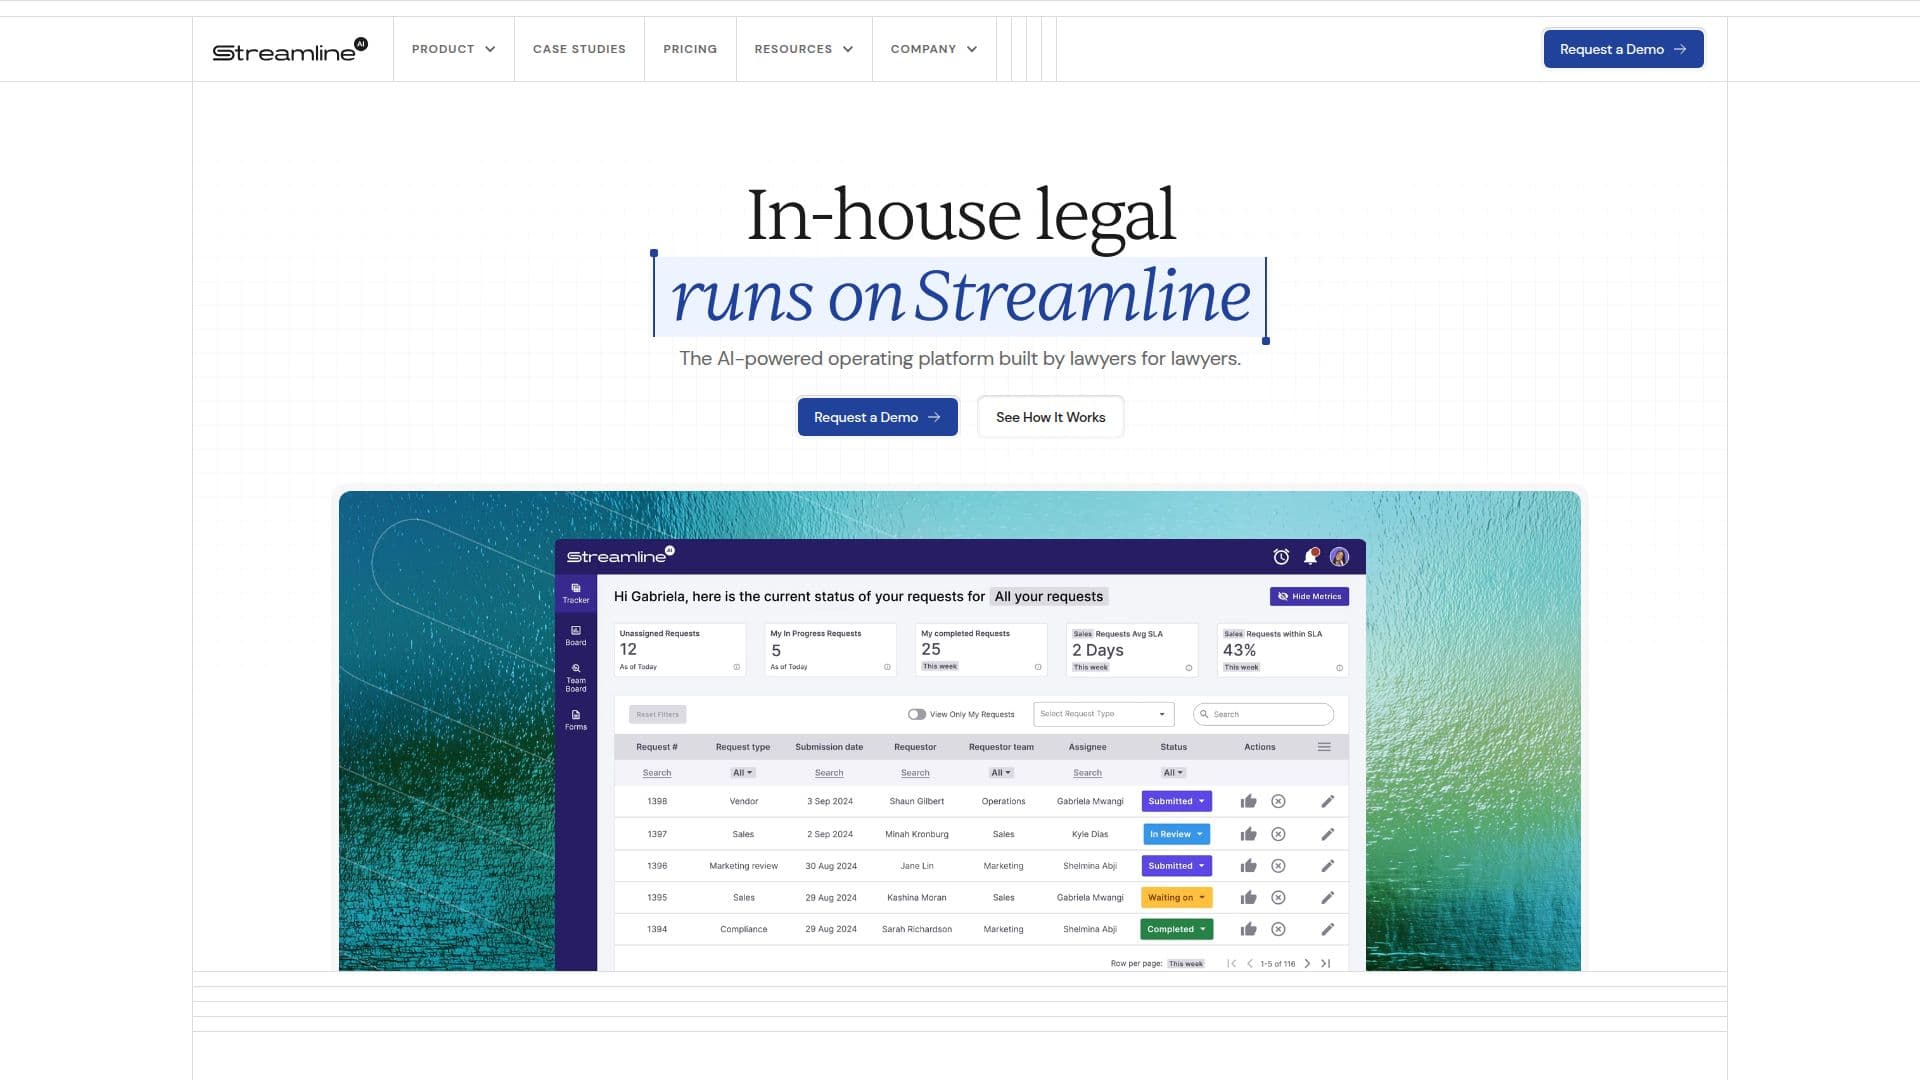Approve request 1394 with thumbs-up icon
The height and width of the screenshot is (1080, 1920).
pyautogui.click(x=1248, y=929)
